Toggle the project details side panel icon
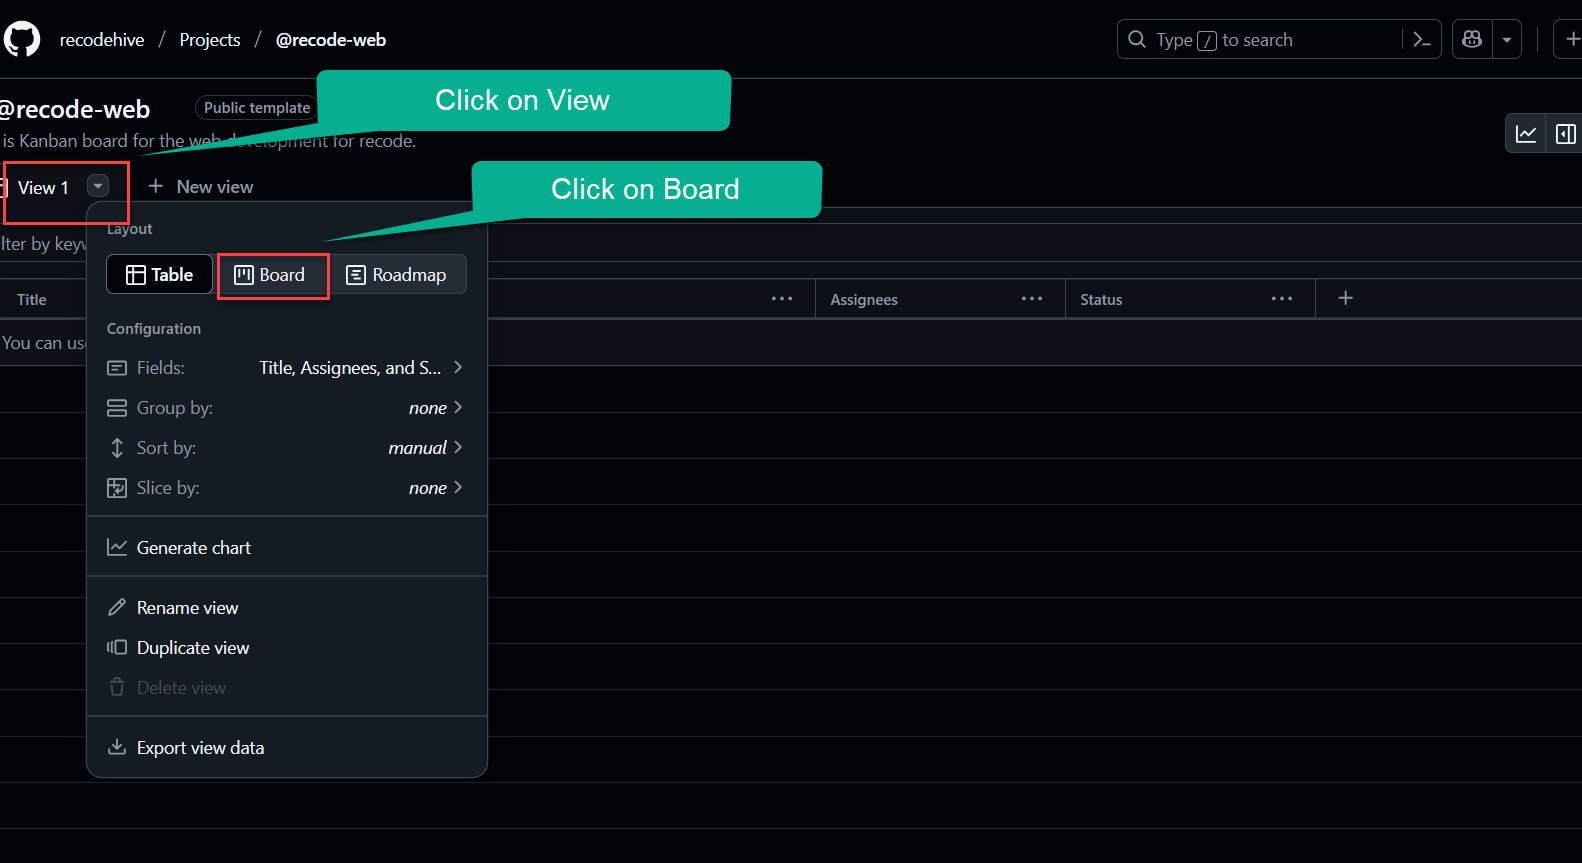The height and width of the screenshot is (863, 1582). 1566,134
